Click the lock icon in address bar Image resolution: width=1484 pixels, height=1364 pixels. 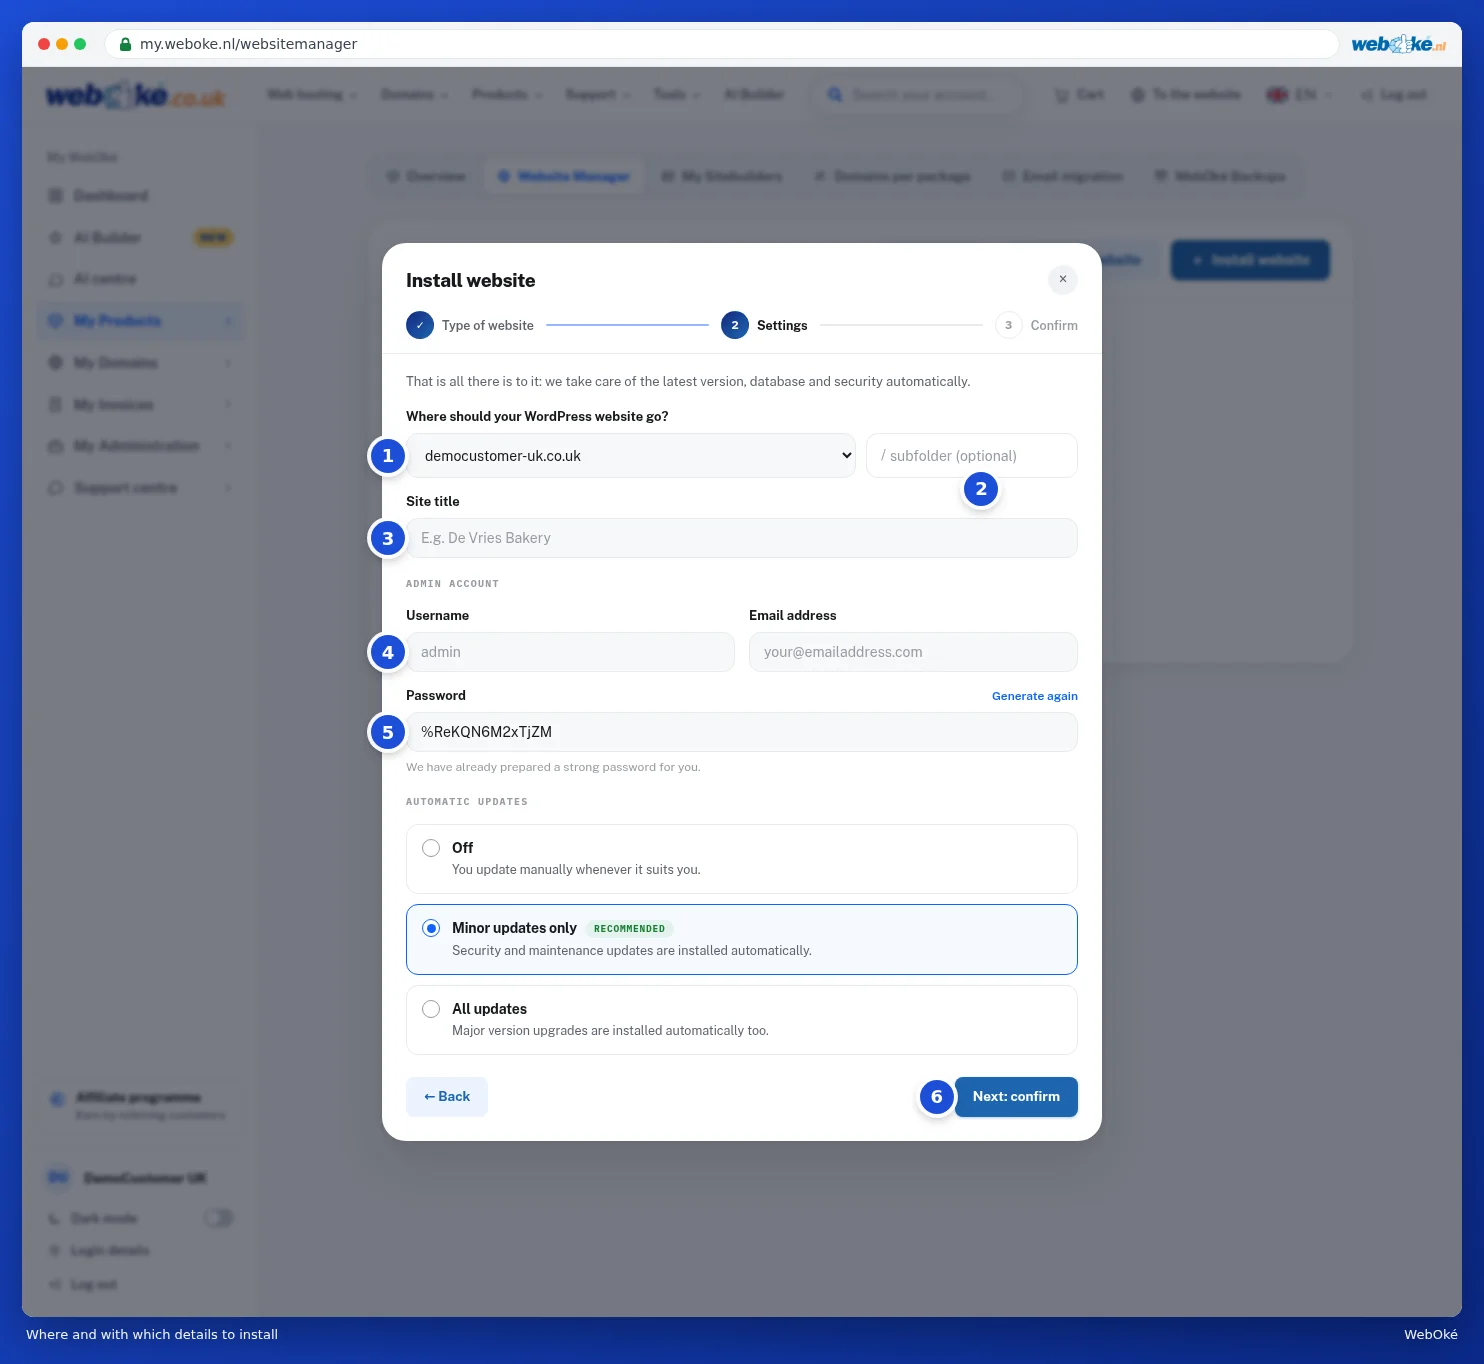tap(125, 44)
